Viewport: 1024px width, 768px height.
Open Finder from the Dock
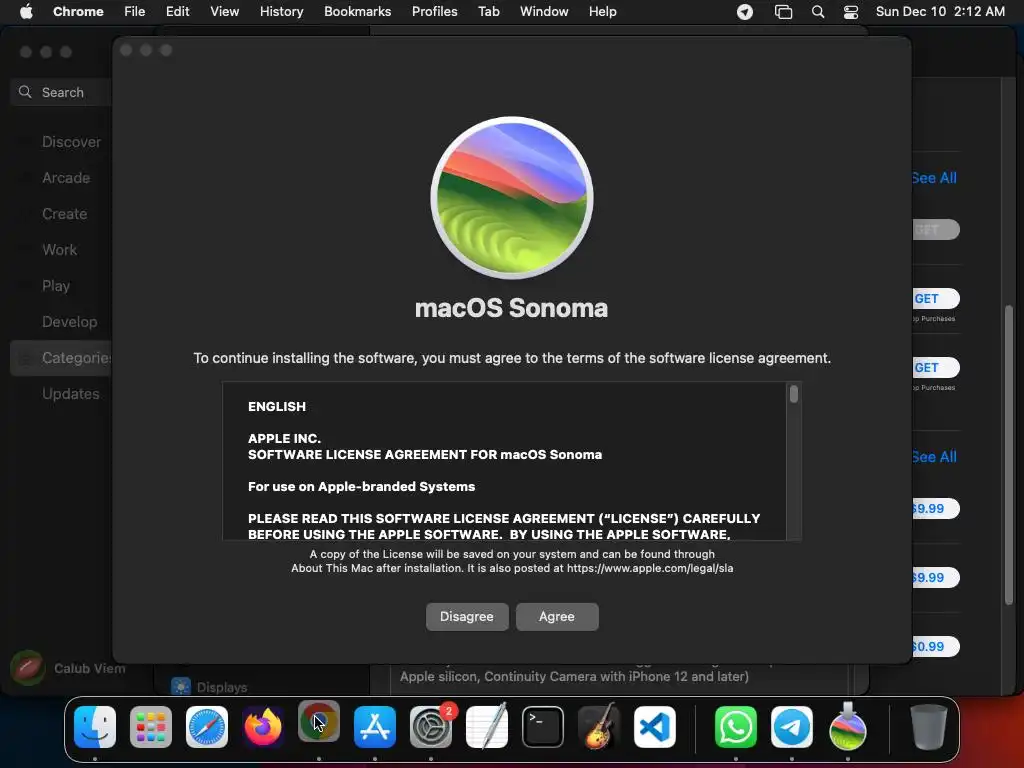coord(95,727)
